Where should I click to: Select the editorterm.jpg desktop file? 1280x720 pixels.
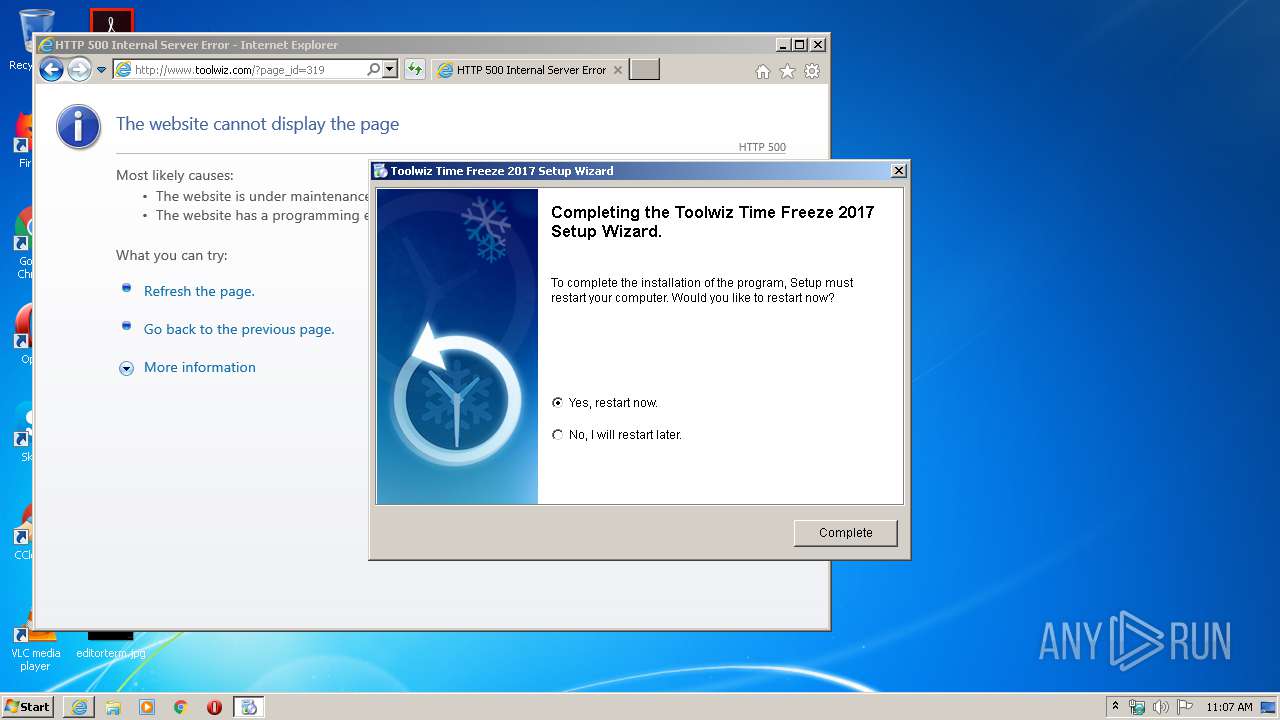[x=110, y=645]
